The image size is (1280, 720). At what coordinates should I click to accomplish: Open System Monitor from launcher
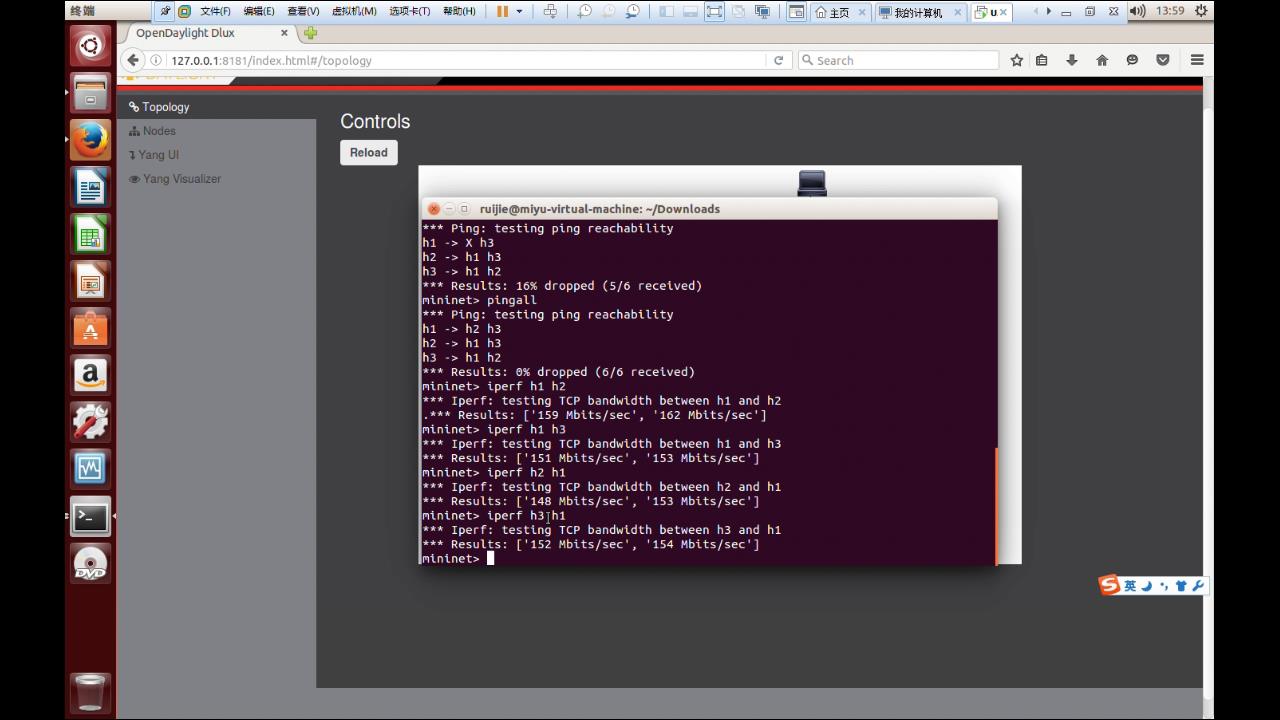click(x=90, y=468)
